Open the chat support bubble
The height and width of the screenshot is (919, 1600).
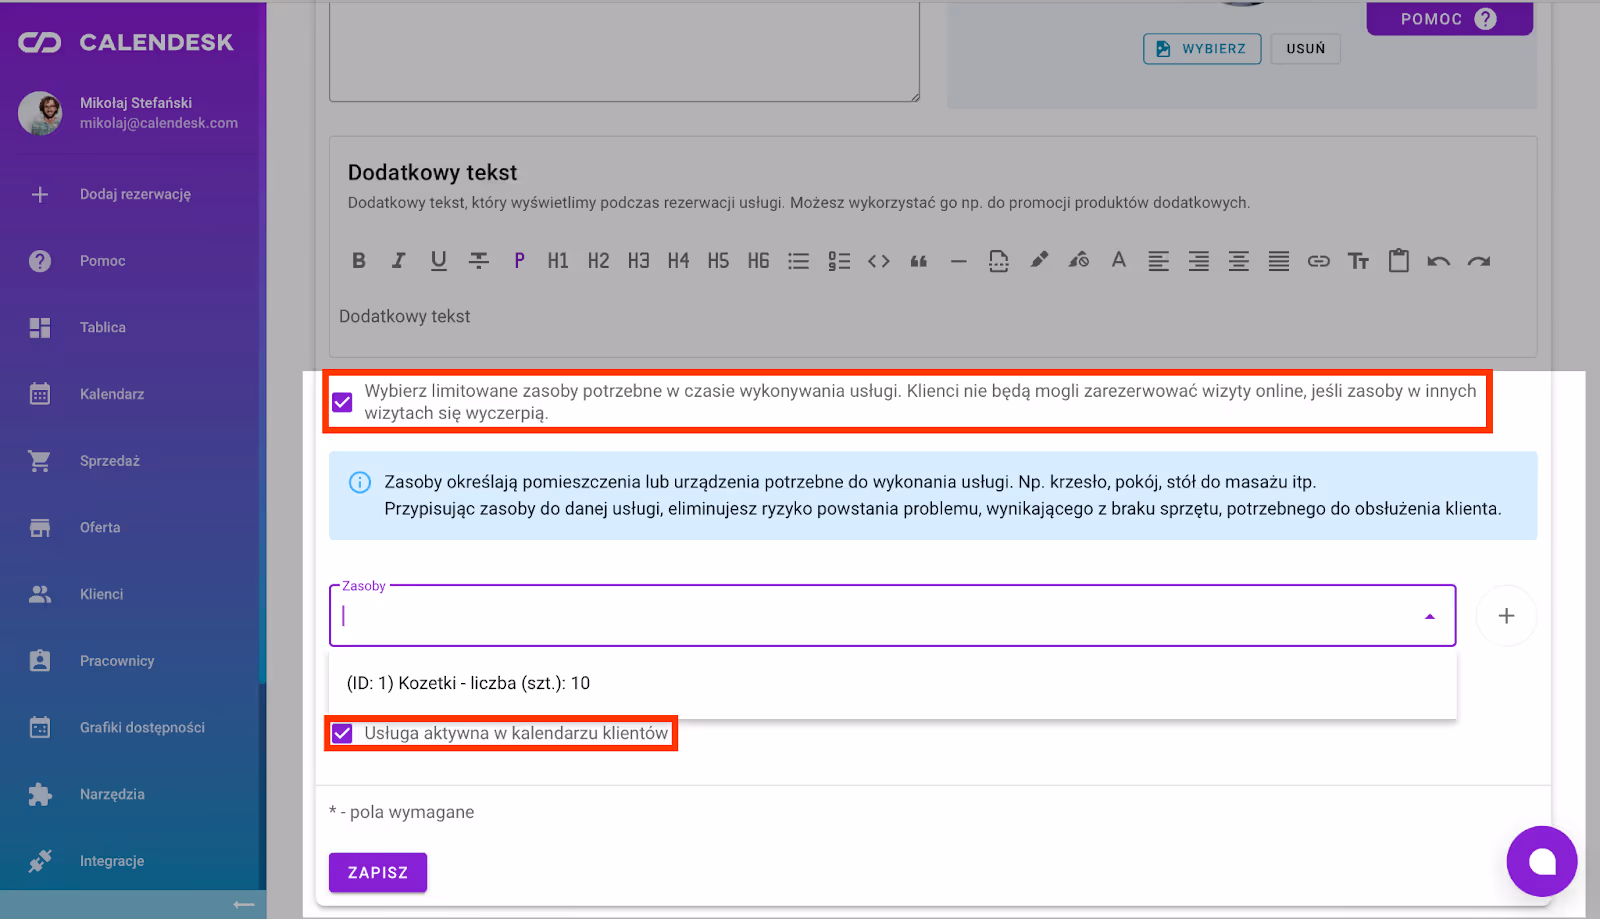click(1541, 861)
